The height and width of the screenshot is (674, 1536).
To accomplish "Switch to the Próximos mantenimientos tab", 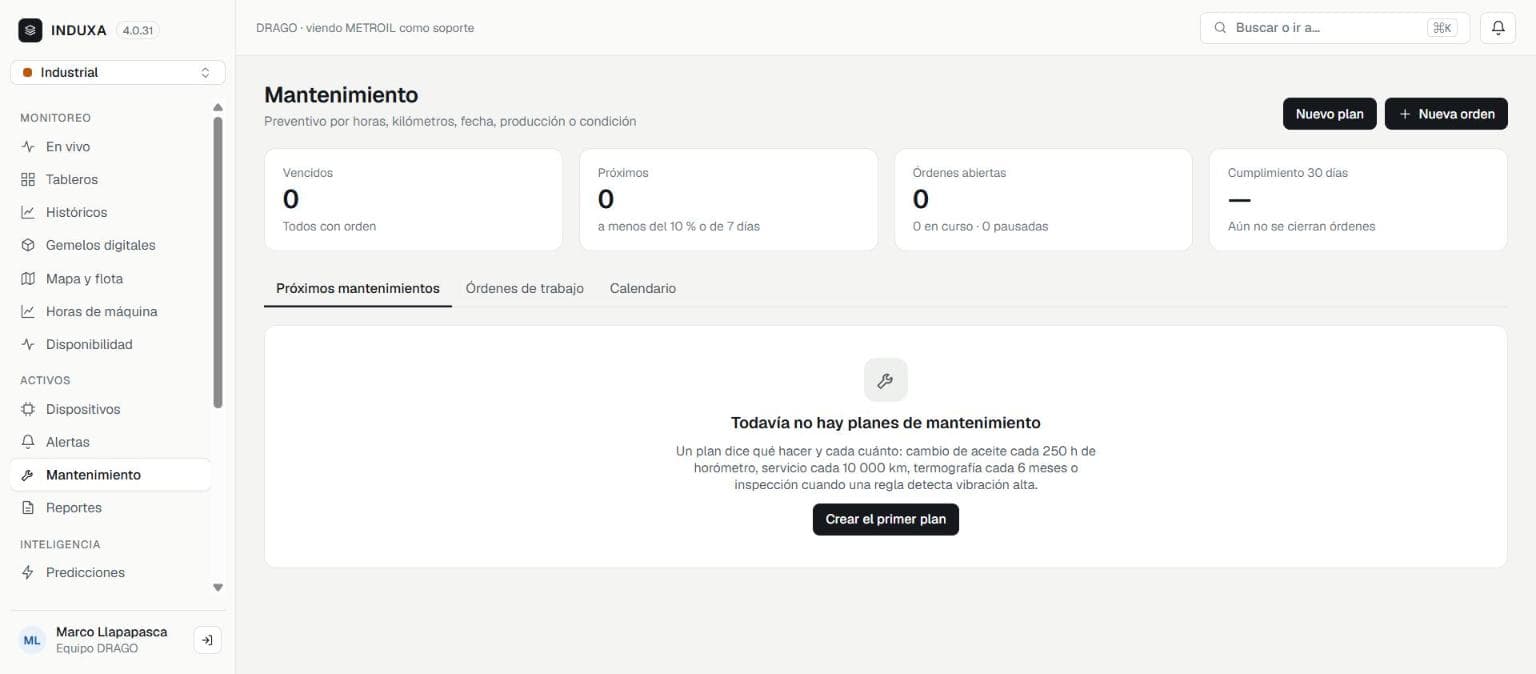I will click(358, 288).
